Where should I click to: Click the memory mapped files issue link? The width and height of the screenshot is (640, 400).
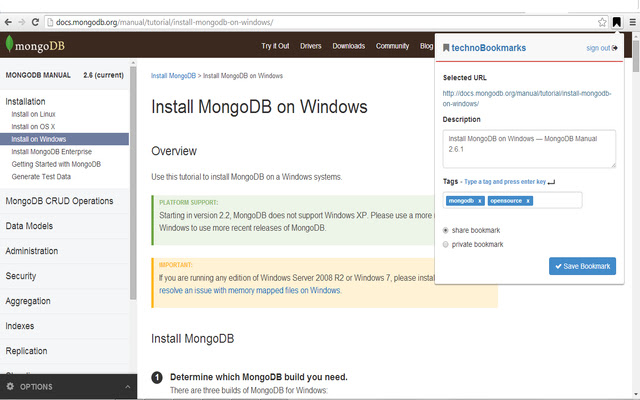coord(250,291)
